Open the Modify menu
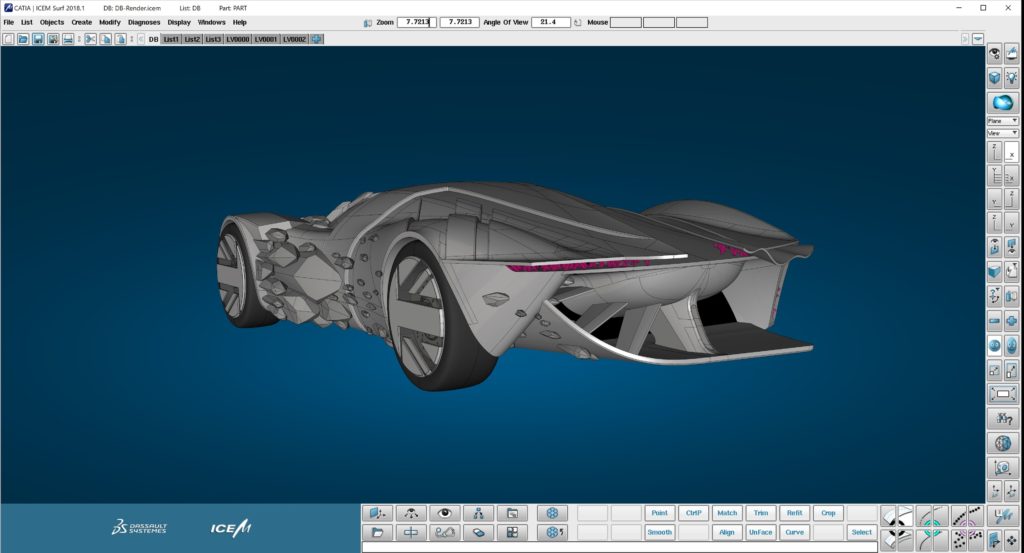Screen dimensions: 1024x553 click(x=109, y=22)
